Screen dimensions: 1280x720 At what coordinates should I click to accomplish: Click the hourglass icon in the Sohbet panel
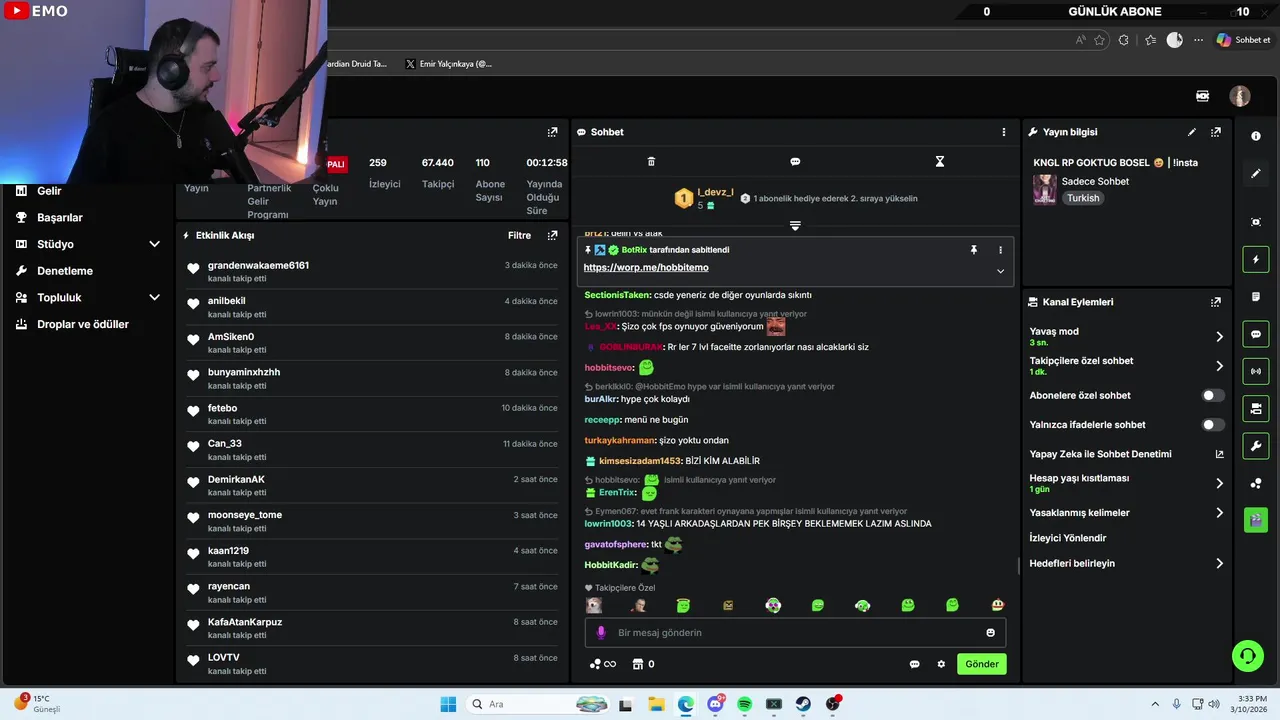click(939, 161)
